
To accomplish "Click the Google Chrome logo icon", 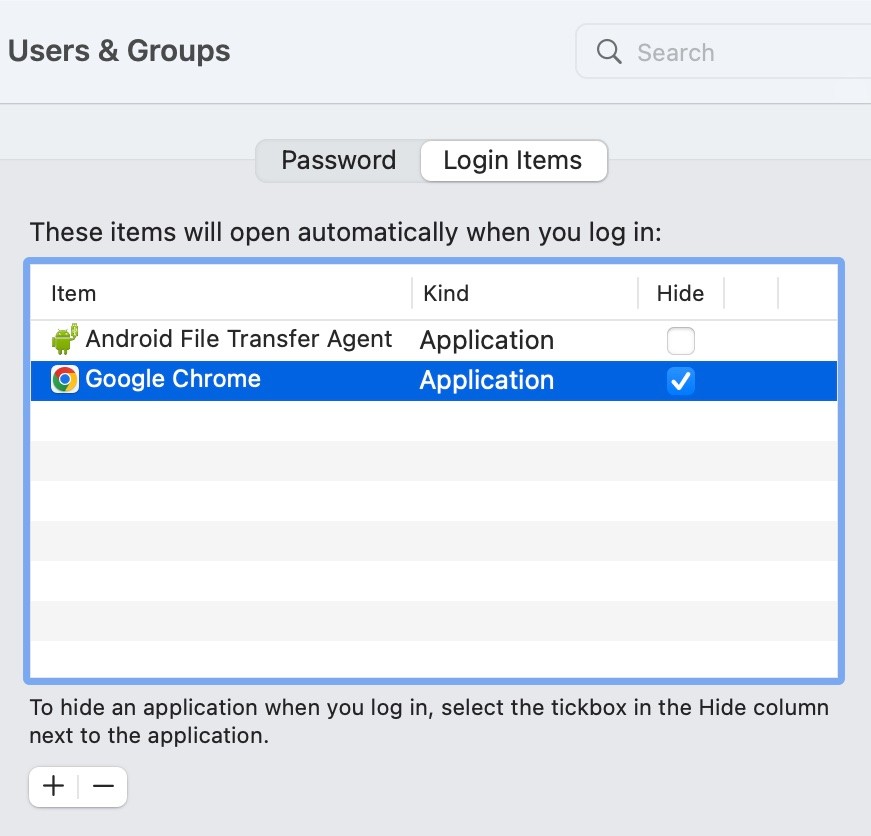I will pos(65,380).
